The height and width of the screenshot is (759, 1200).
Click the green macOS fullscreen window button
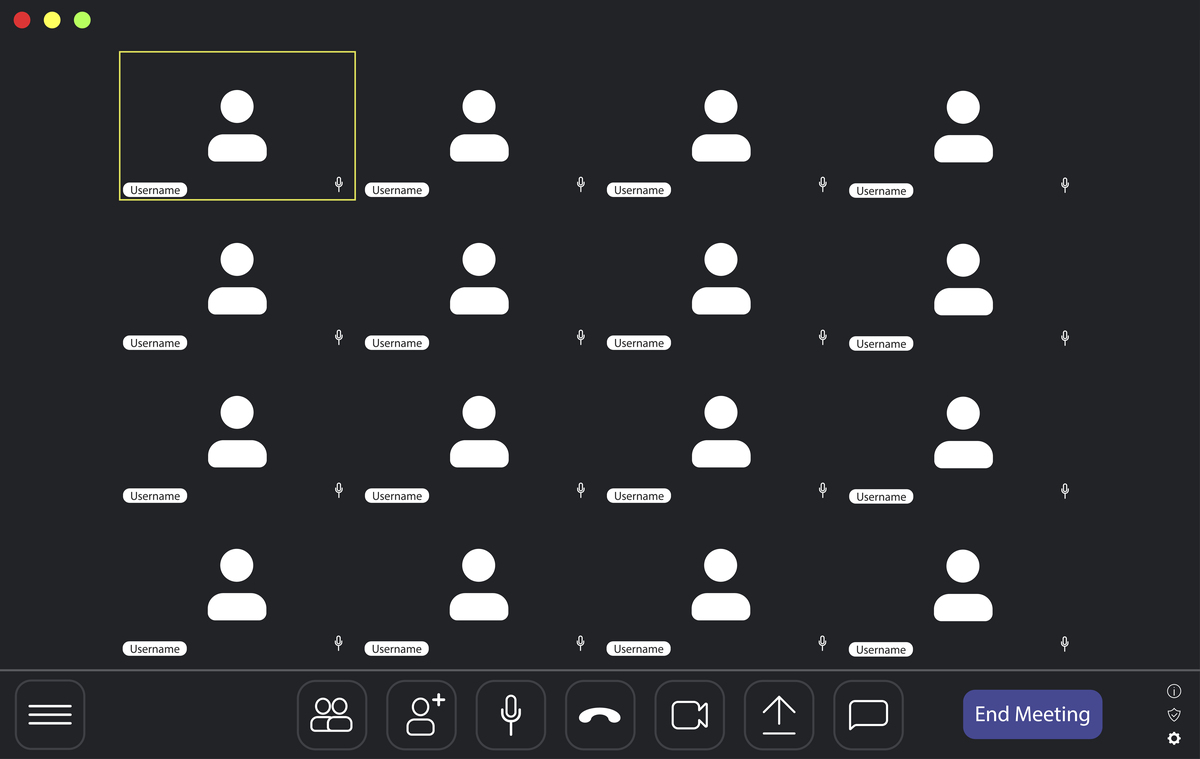point(82,20)
